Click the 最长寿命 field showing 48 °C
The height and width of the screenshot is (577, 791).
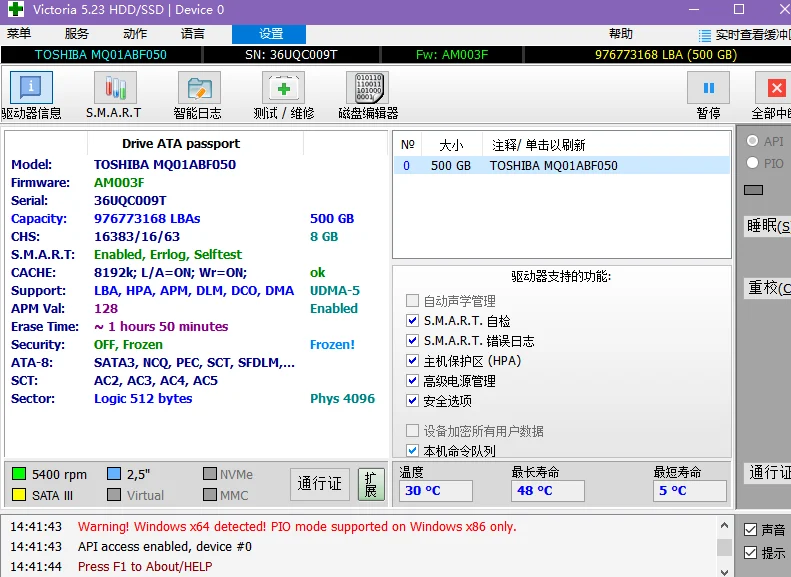click(548, 490)
